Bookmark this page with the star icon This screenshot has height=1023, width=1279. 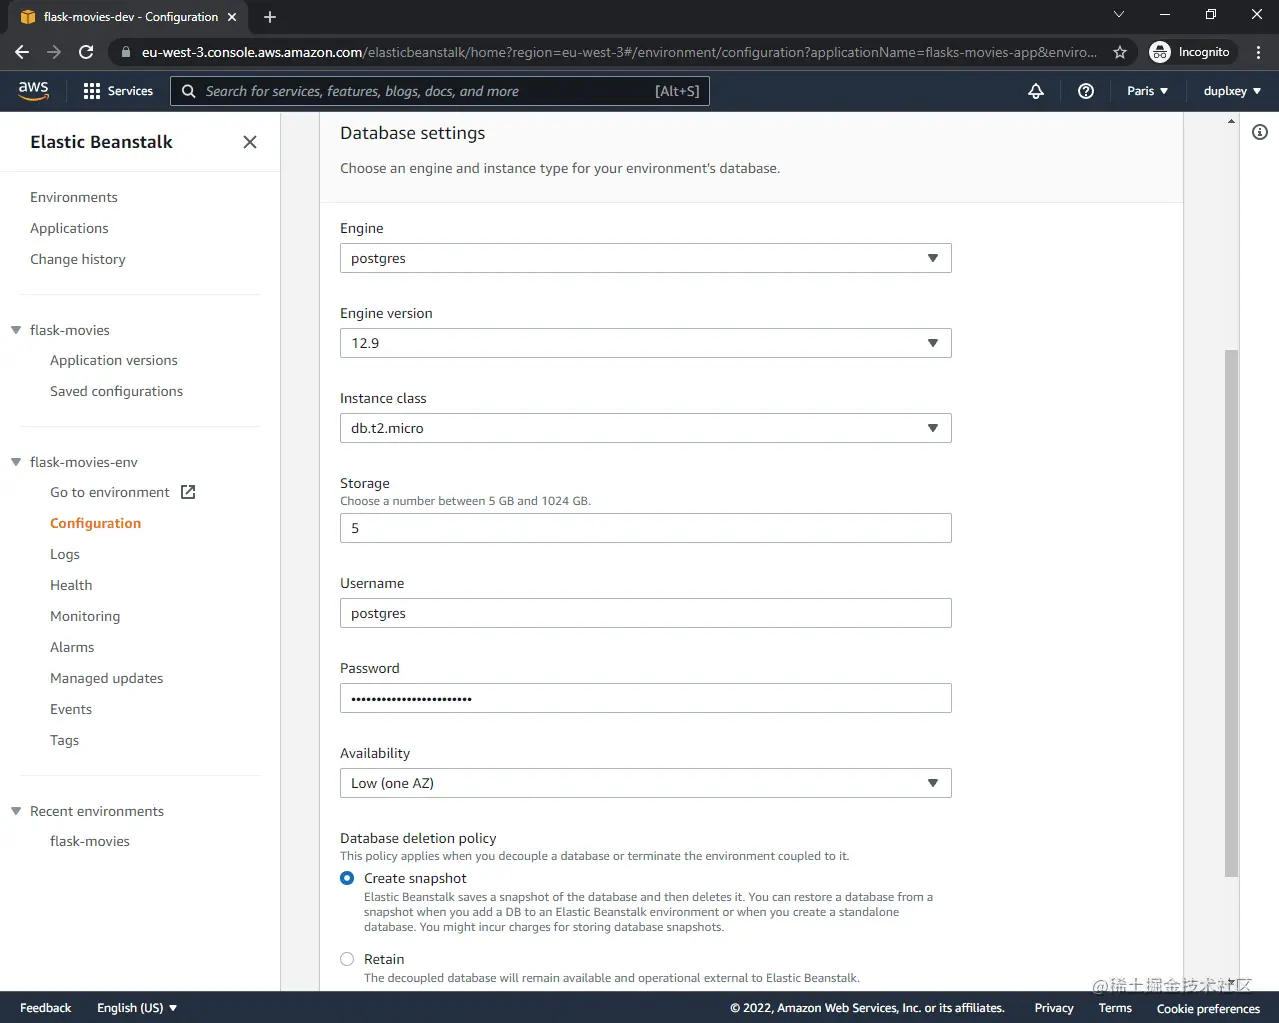pos(1120,52)
